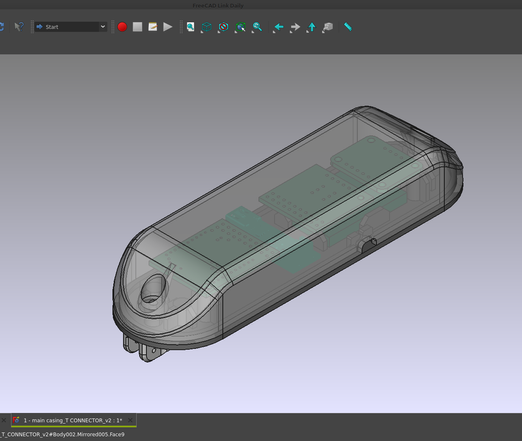Switch to main casing_T CONNECTOR_v2 tab
Screen dimensions: 522x441
pyautogui.click(x=73, y=420)
